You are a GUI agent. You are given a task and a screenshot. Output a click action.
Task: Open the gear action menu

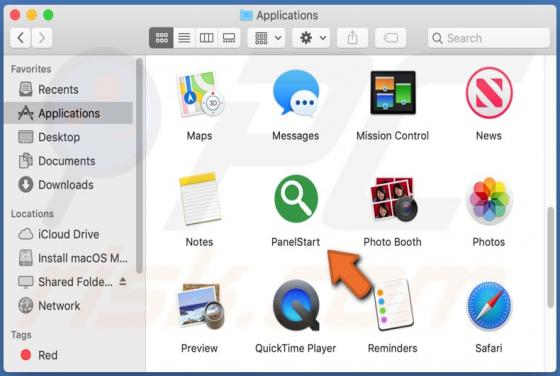[x=311, y=37]
